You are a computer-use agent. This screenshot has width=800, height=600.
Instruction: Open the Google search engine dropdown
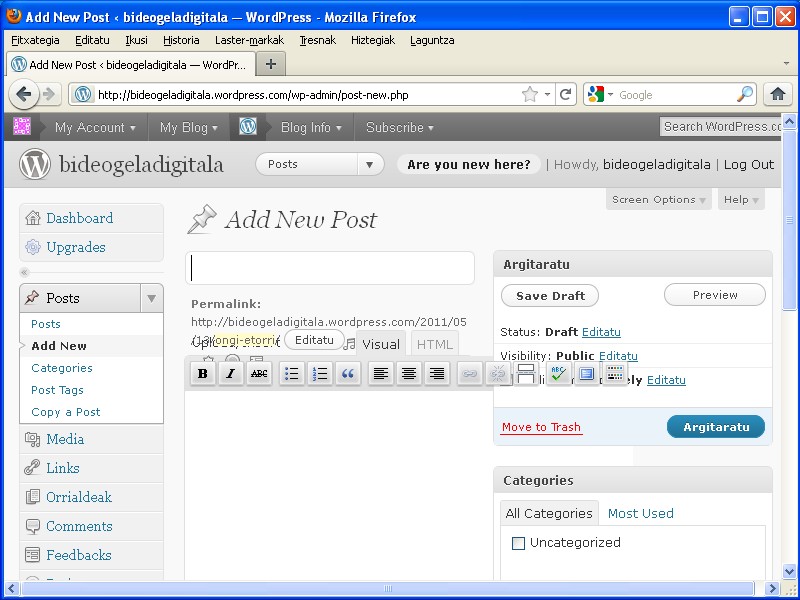pos(610,95)
